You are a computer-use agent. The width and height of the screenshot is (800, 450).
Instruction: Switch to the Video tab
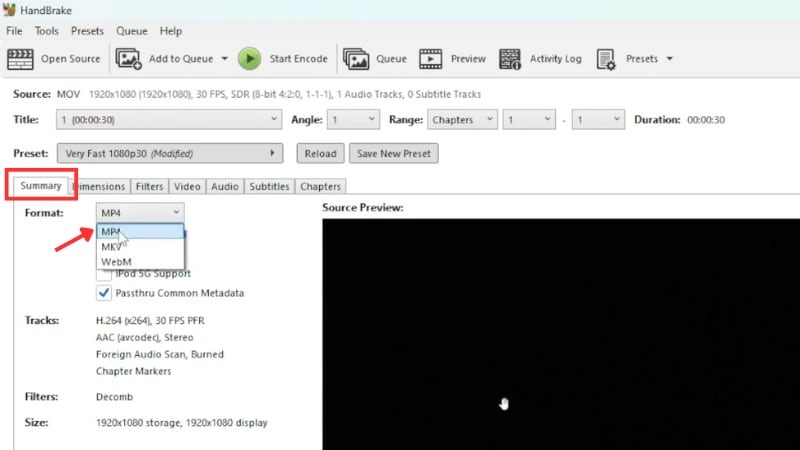187,187
